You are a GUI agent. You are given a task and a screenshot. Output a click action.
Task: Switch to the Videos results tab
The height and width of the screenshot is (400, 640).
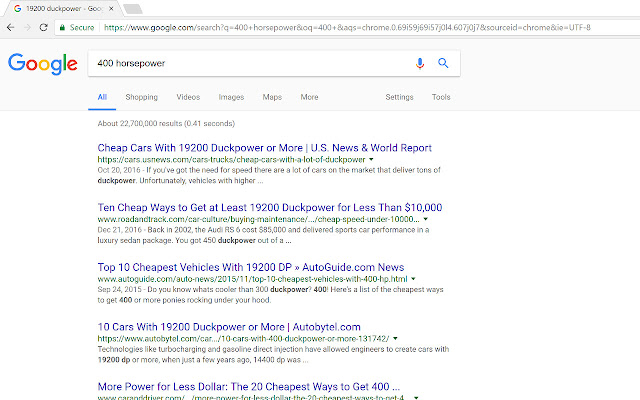188,97
